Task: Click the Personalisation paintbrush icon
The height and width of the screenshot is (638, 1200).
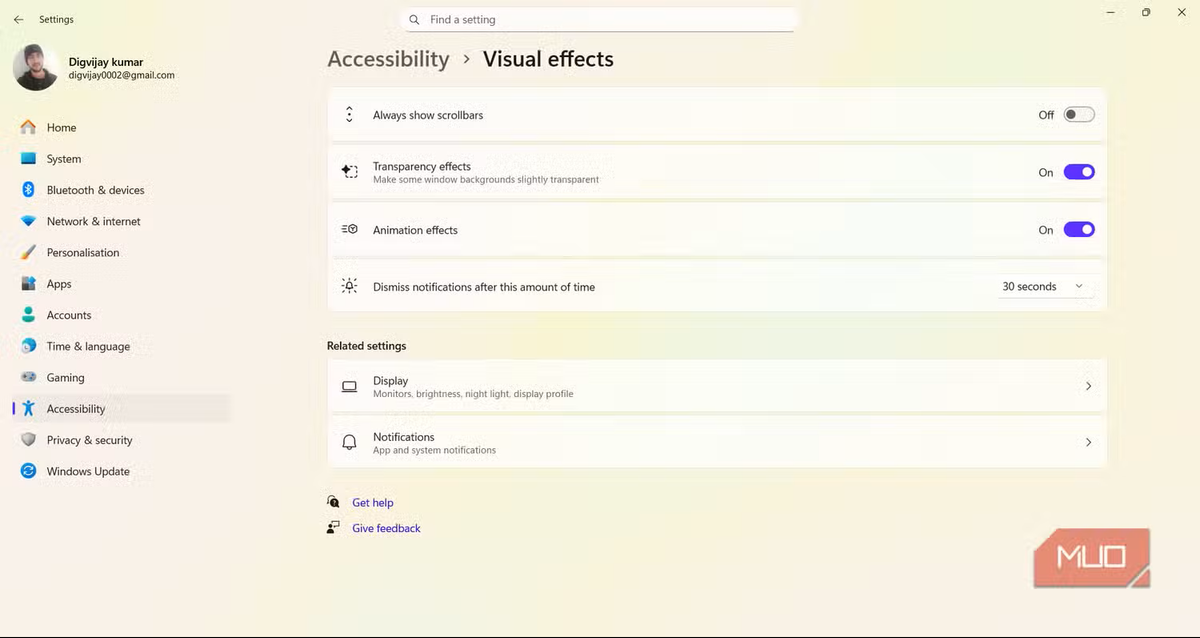Action: [x=28, y=253]
